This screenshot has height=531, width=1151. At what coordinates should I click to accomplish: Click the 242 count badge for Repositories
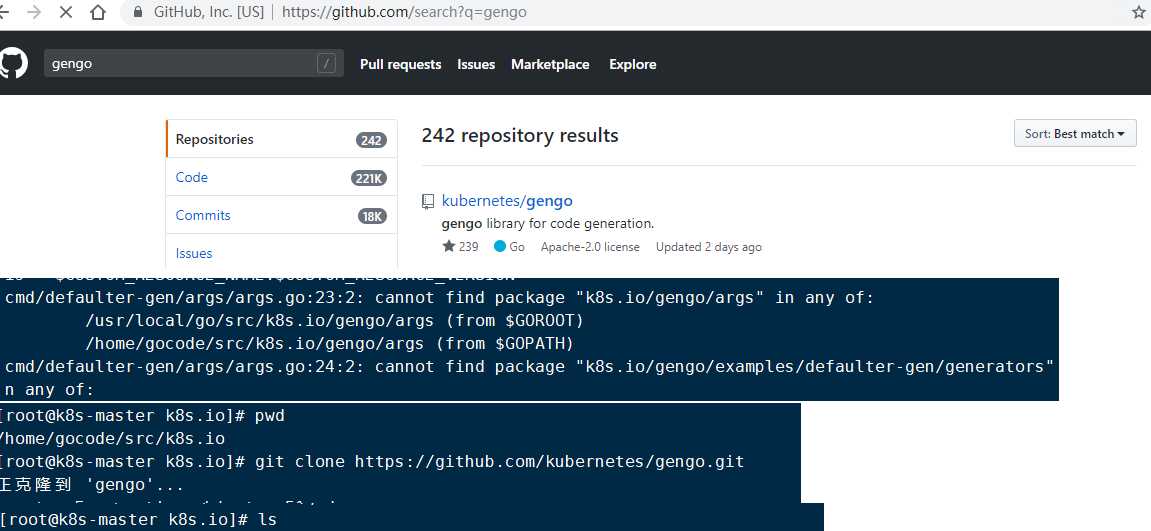tap(371, 140)
